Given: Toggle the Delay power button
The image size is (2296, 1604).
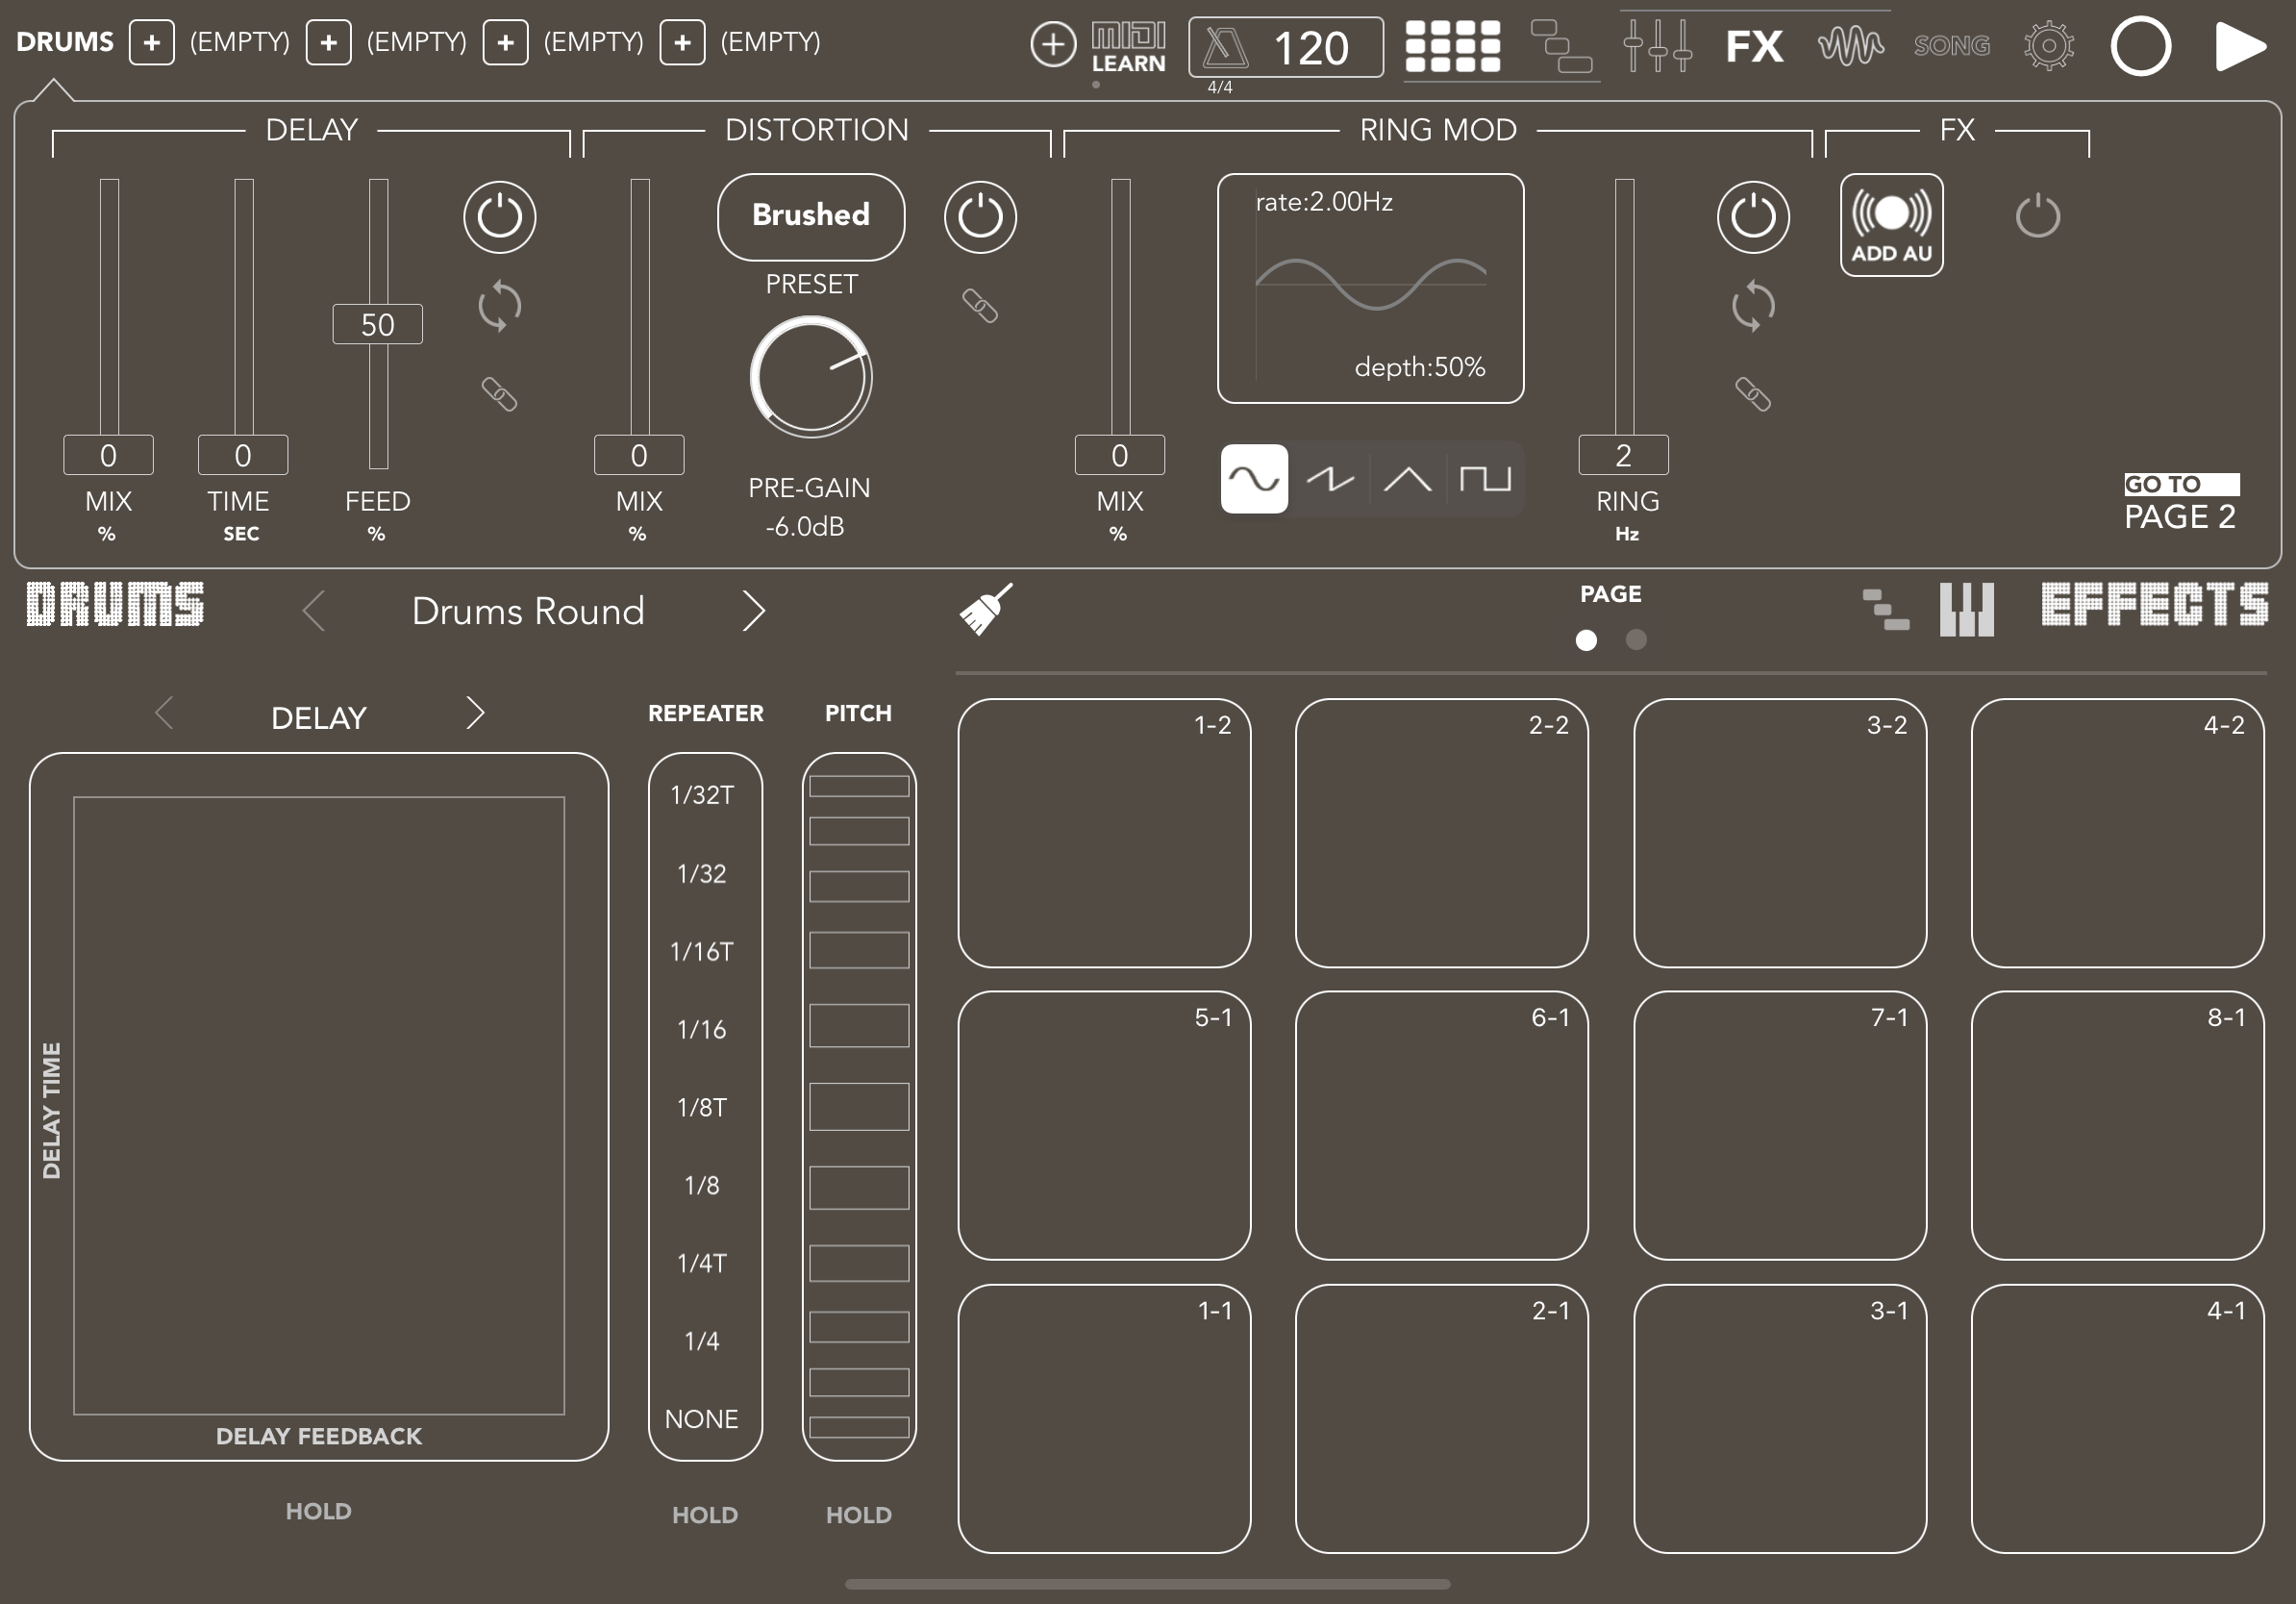Looking at the screenshot, I should click(x=499, y=217).
